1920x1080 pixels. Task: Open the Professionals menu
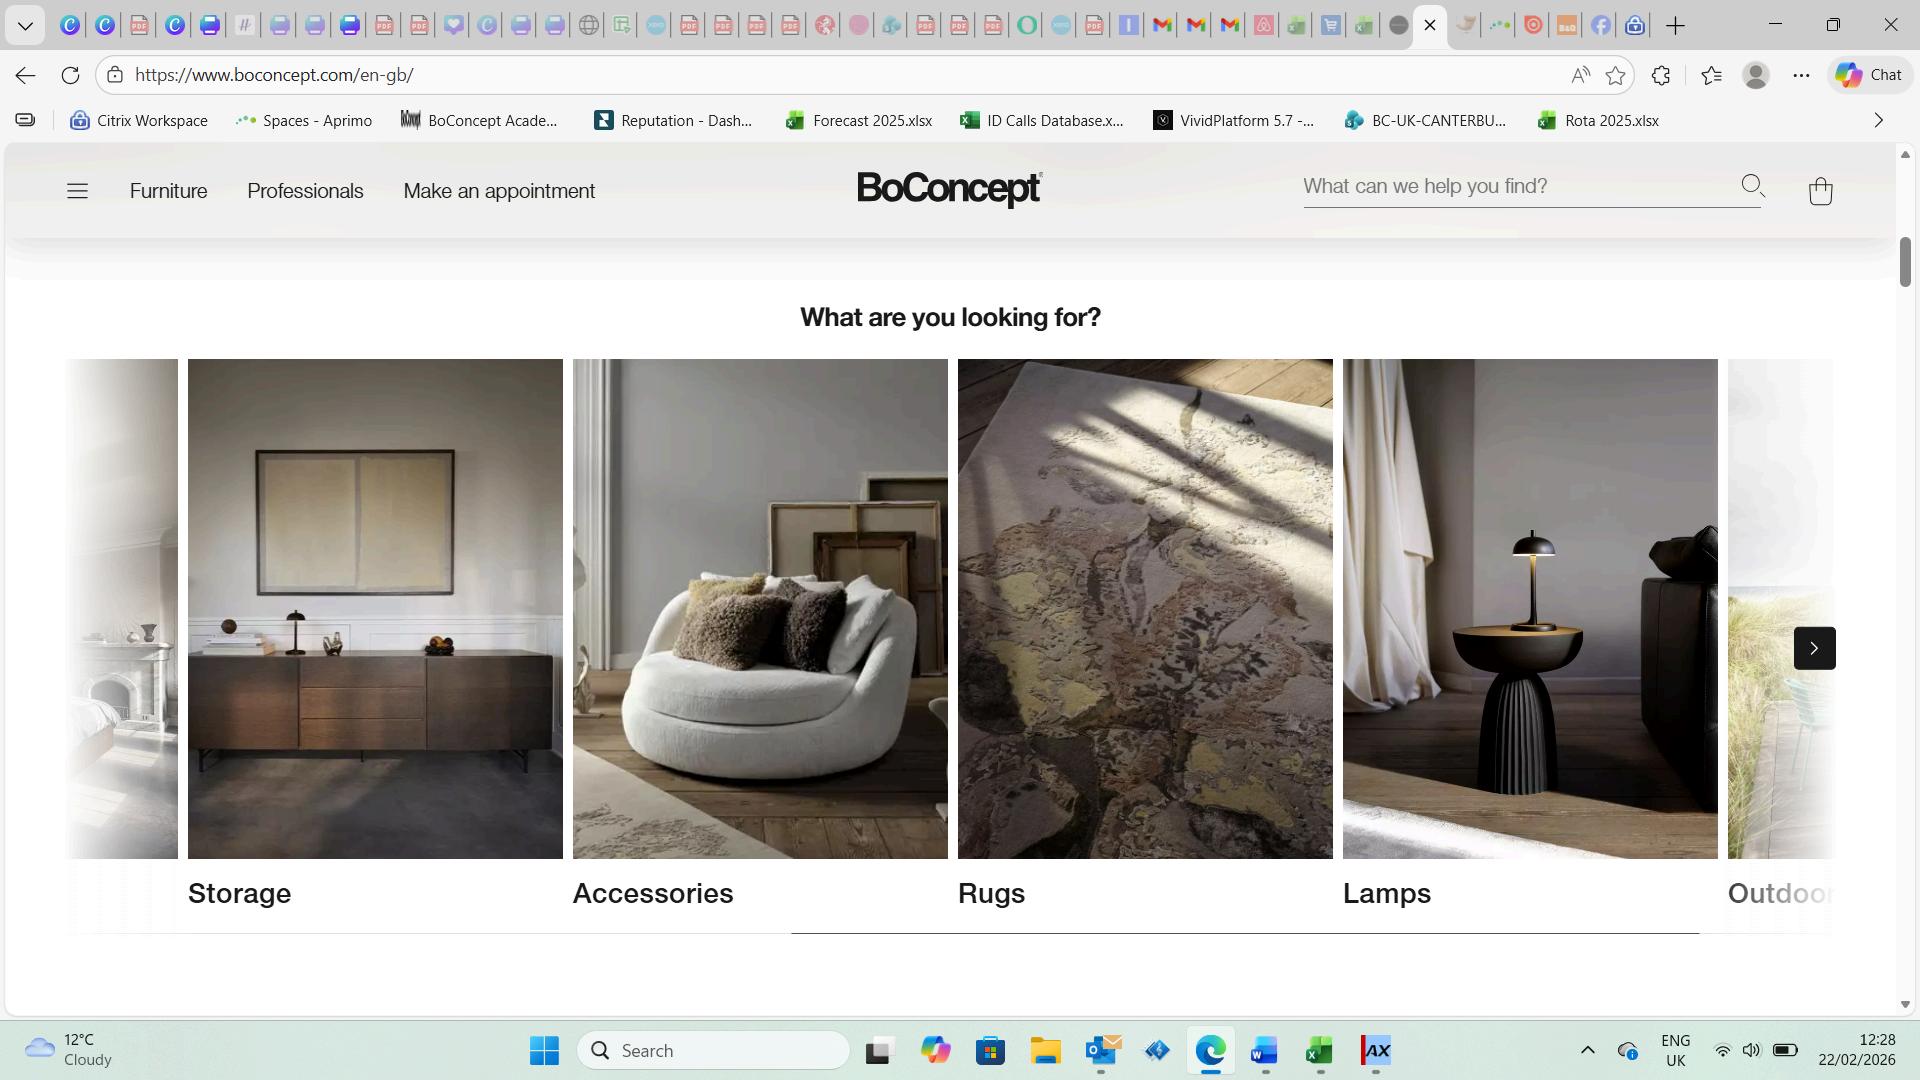click(x=305, y=191)
